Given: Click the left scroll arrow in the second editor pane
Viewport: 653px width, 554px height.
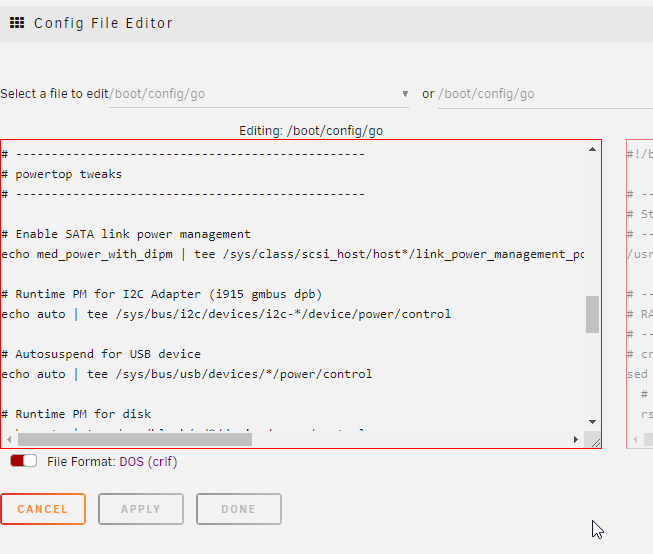Looking at the screenshot, I should [x=635, y=439].
